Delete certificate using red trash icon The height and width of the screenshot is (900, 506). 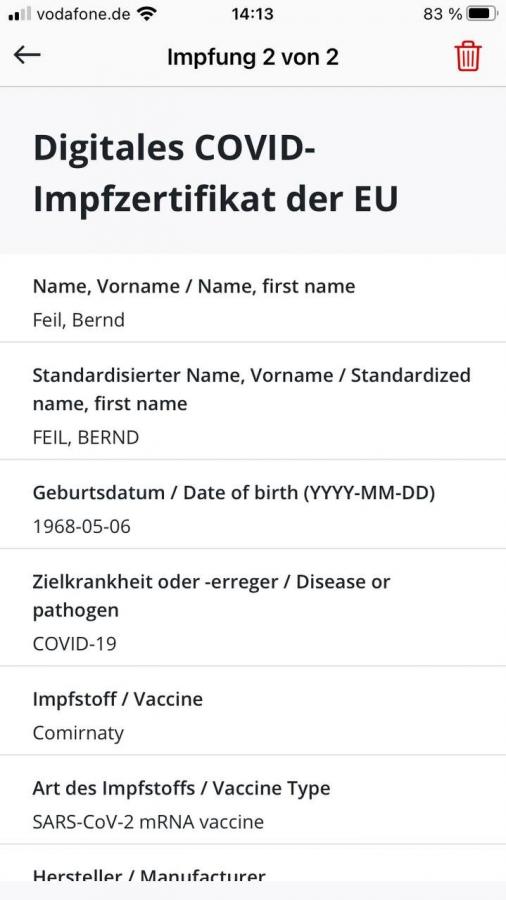(x=468, y=56)
